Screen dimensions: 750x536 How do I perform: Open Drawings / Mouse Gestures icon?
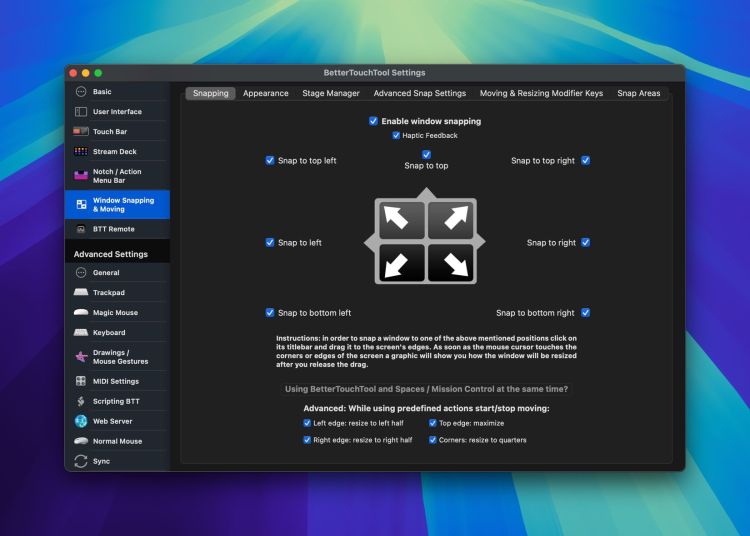(81, 357)
